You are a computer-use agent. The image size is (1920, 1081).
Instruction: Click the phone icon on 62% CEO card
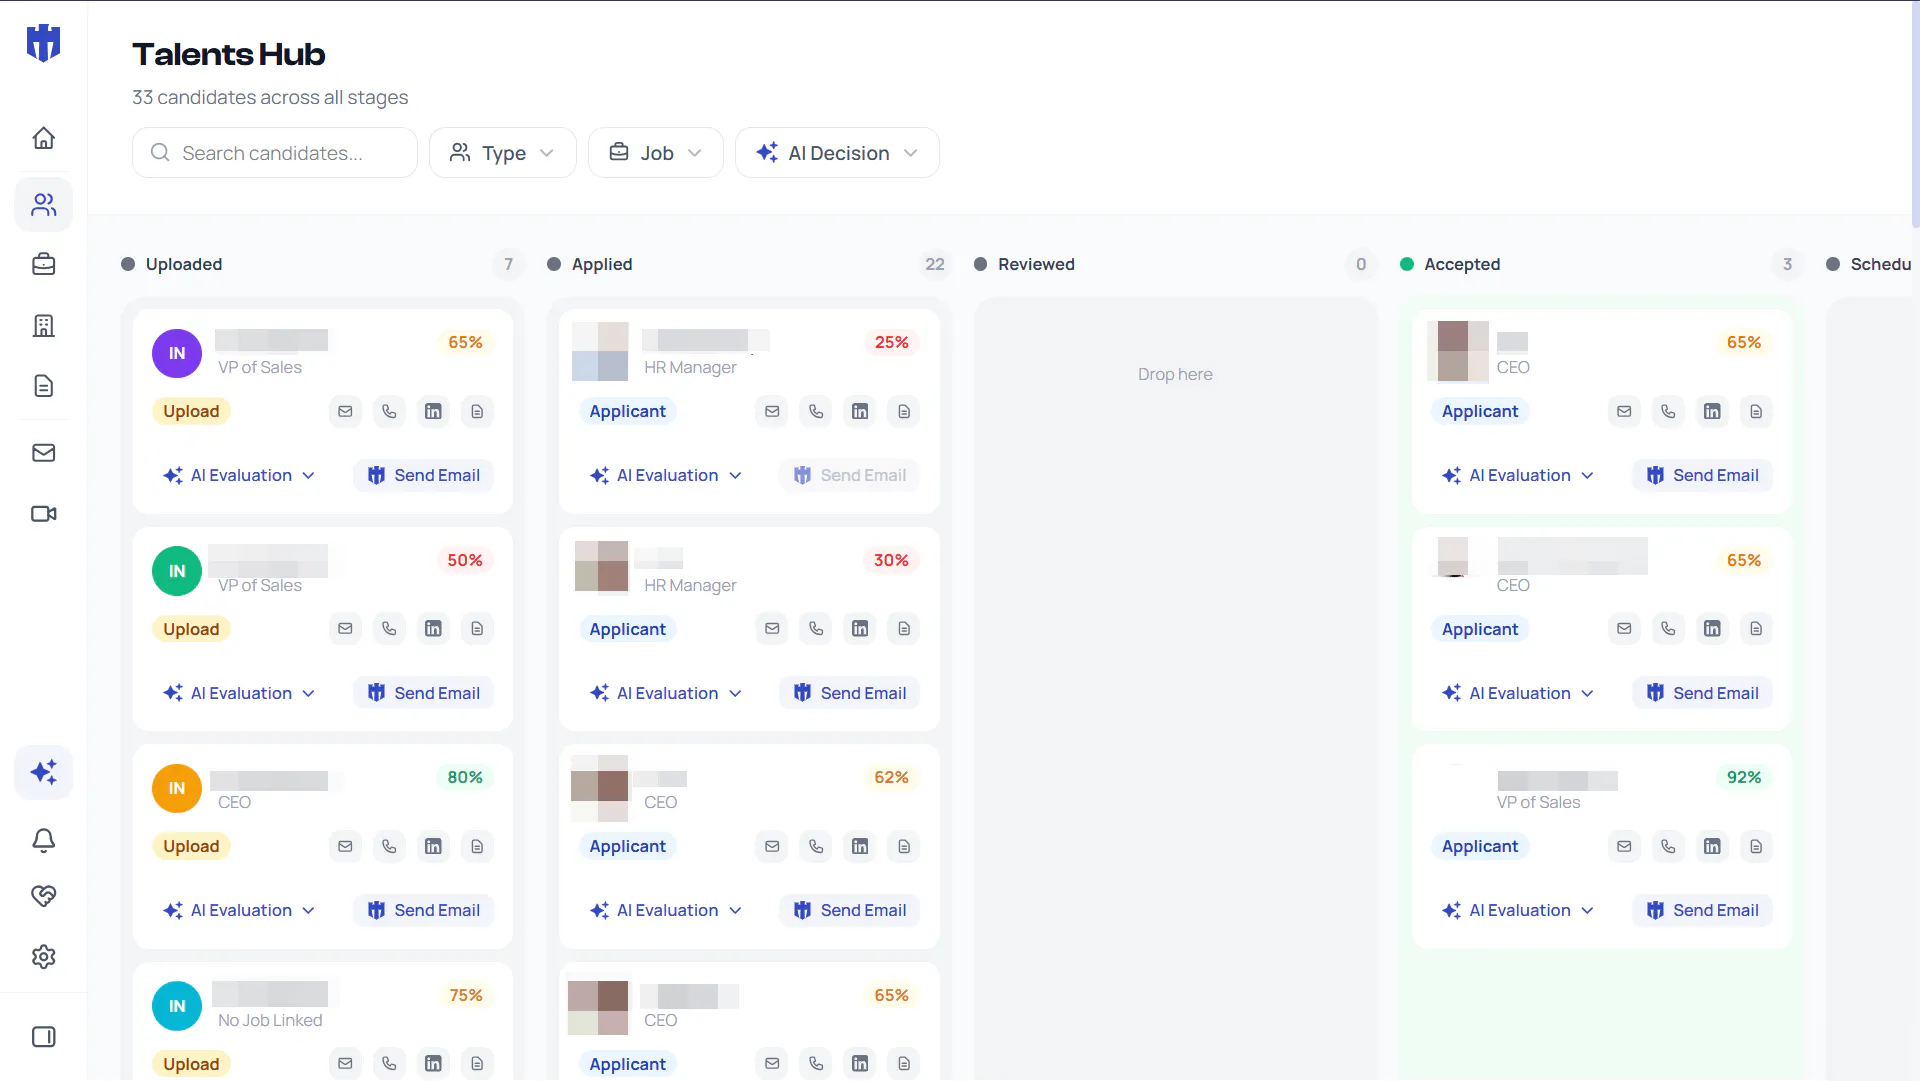click(816, 846)
